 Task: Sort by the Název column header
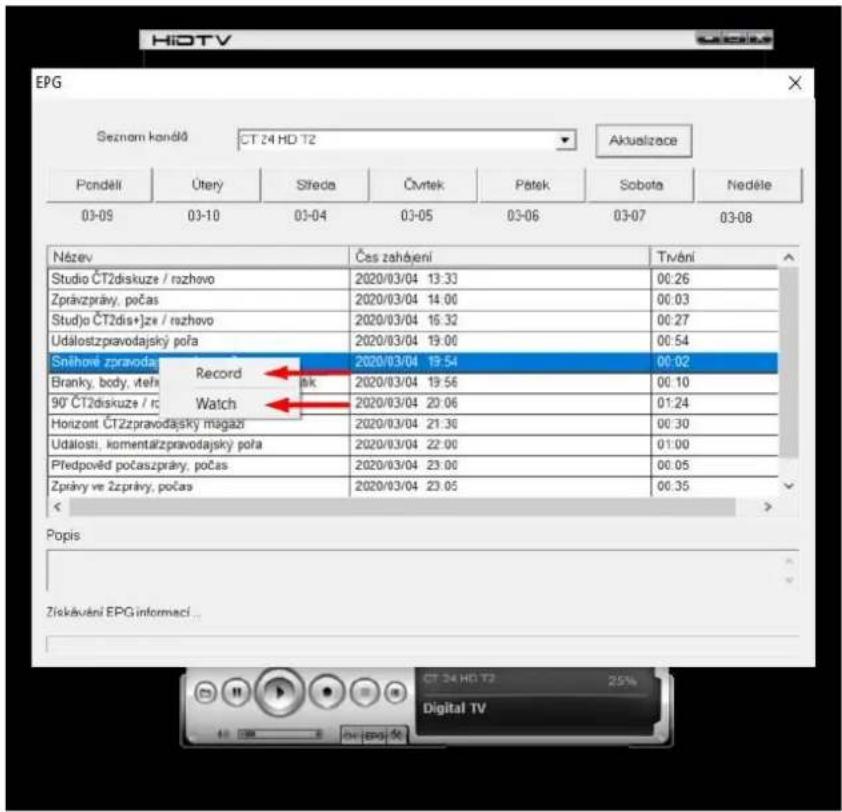click(x=198, y=257)
